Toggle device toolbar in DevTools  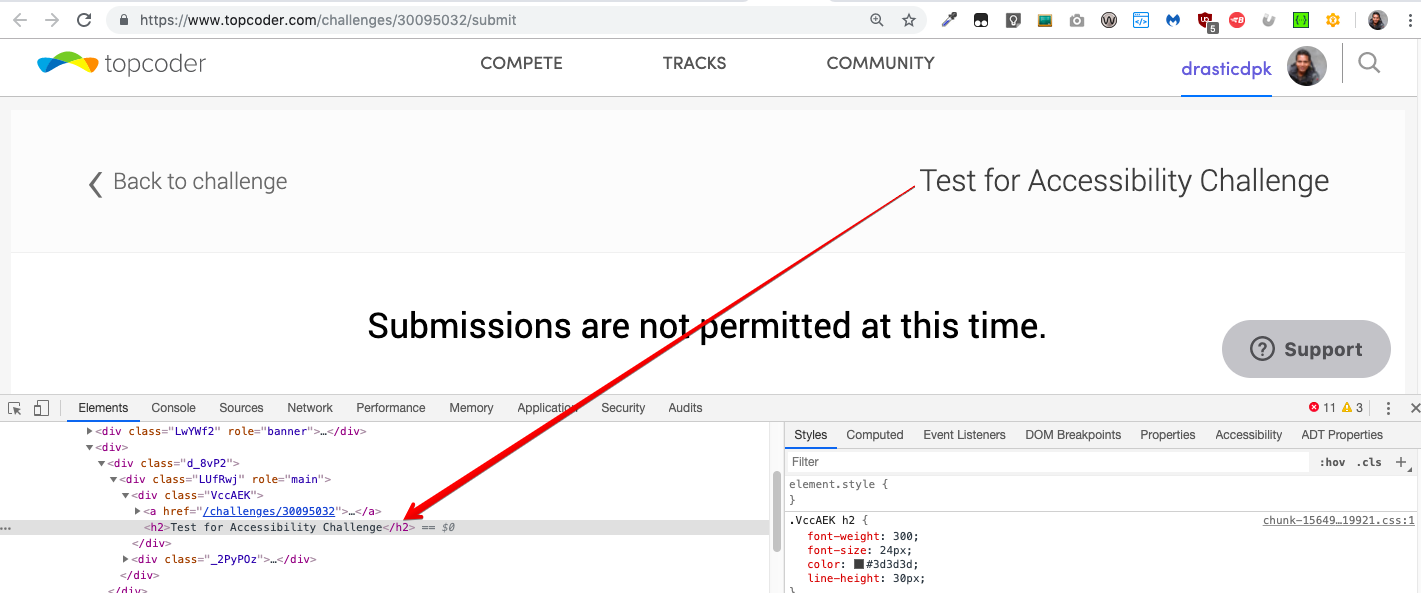(41, 408)
